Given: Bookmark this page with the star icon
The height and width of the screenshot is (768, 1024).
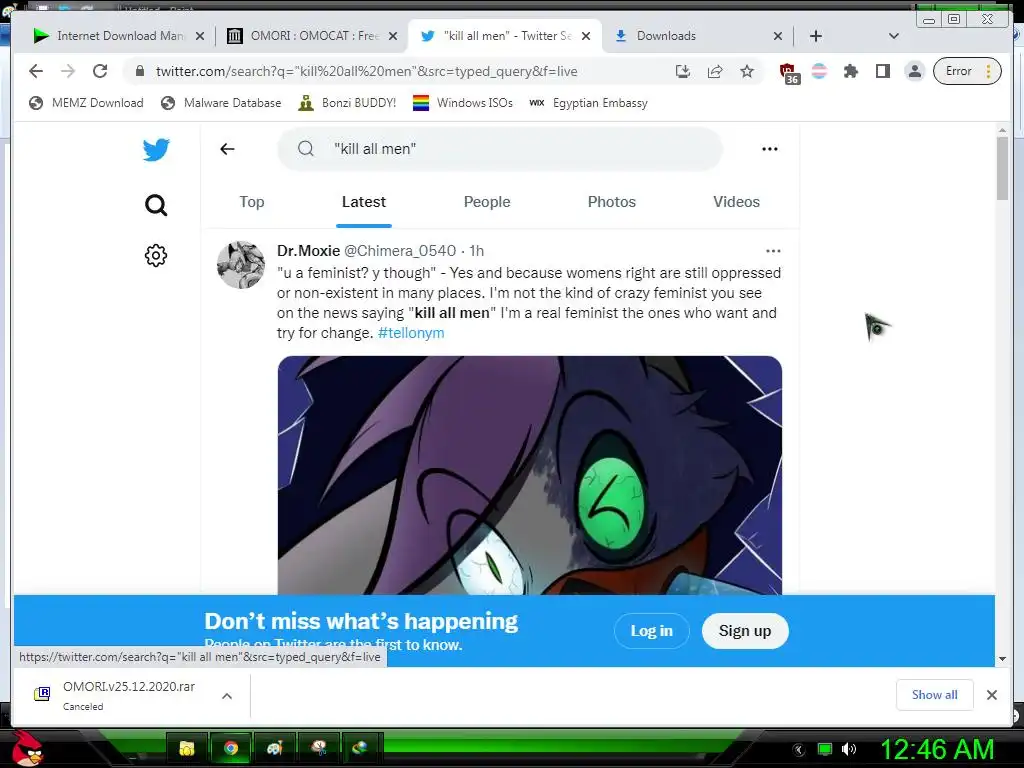Looking at the screenshot, I should (747, 71).
